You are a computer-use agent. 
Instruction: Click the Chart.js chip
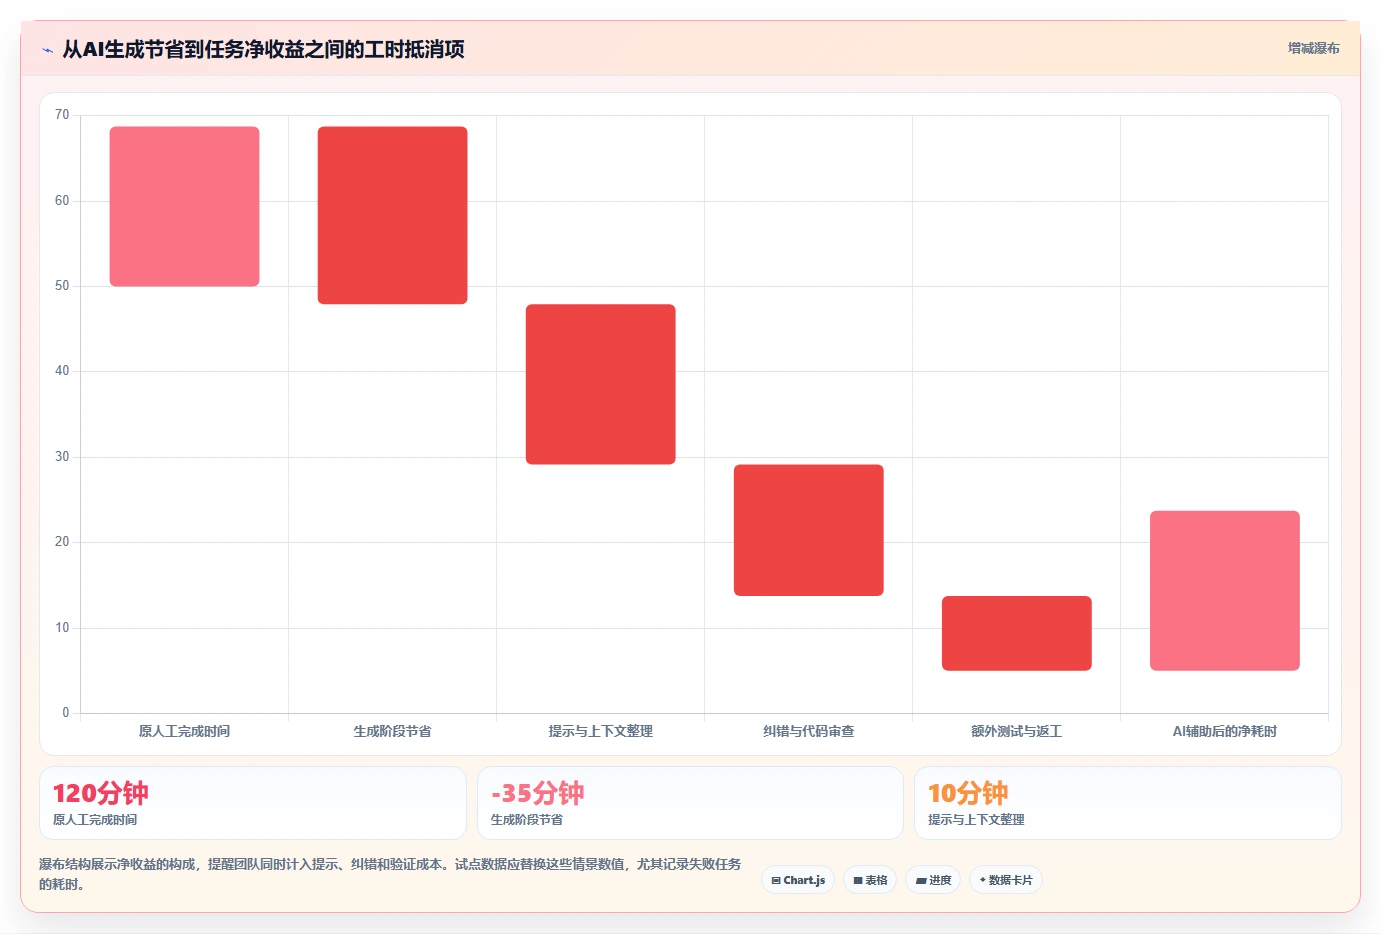pyautogui.click(x=798, y=880)
